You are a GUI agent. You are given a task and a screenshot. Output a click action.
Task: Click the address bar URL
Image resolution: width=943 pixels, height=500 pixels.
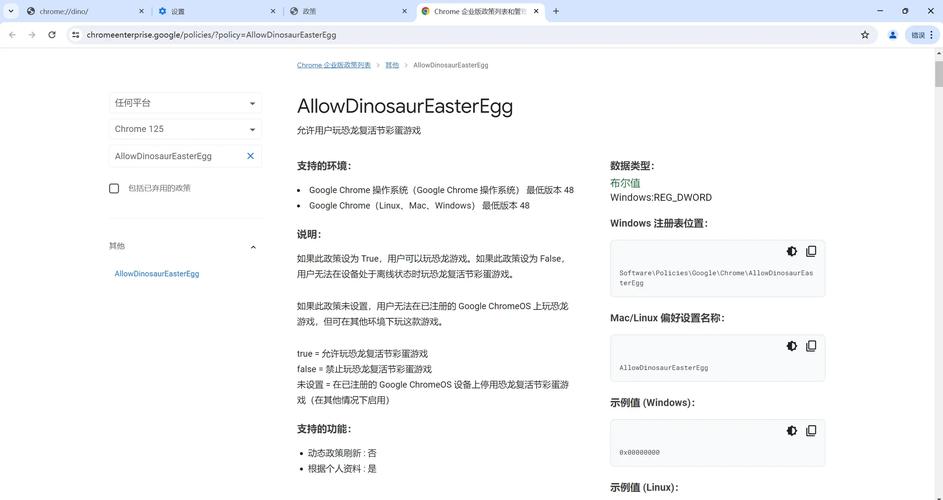coord(211,35)
